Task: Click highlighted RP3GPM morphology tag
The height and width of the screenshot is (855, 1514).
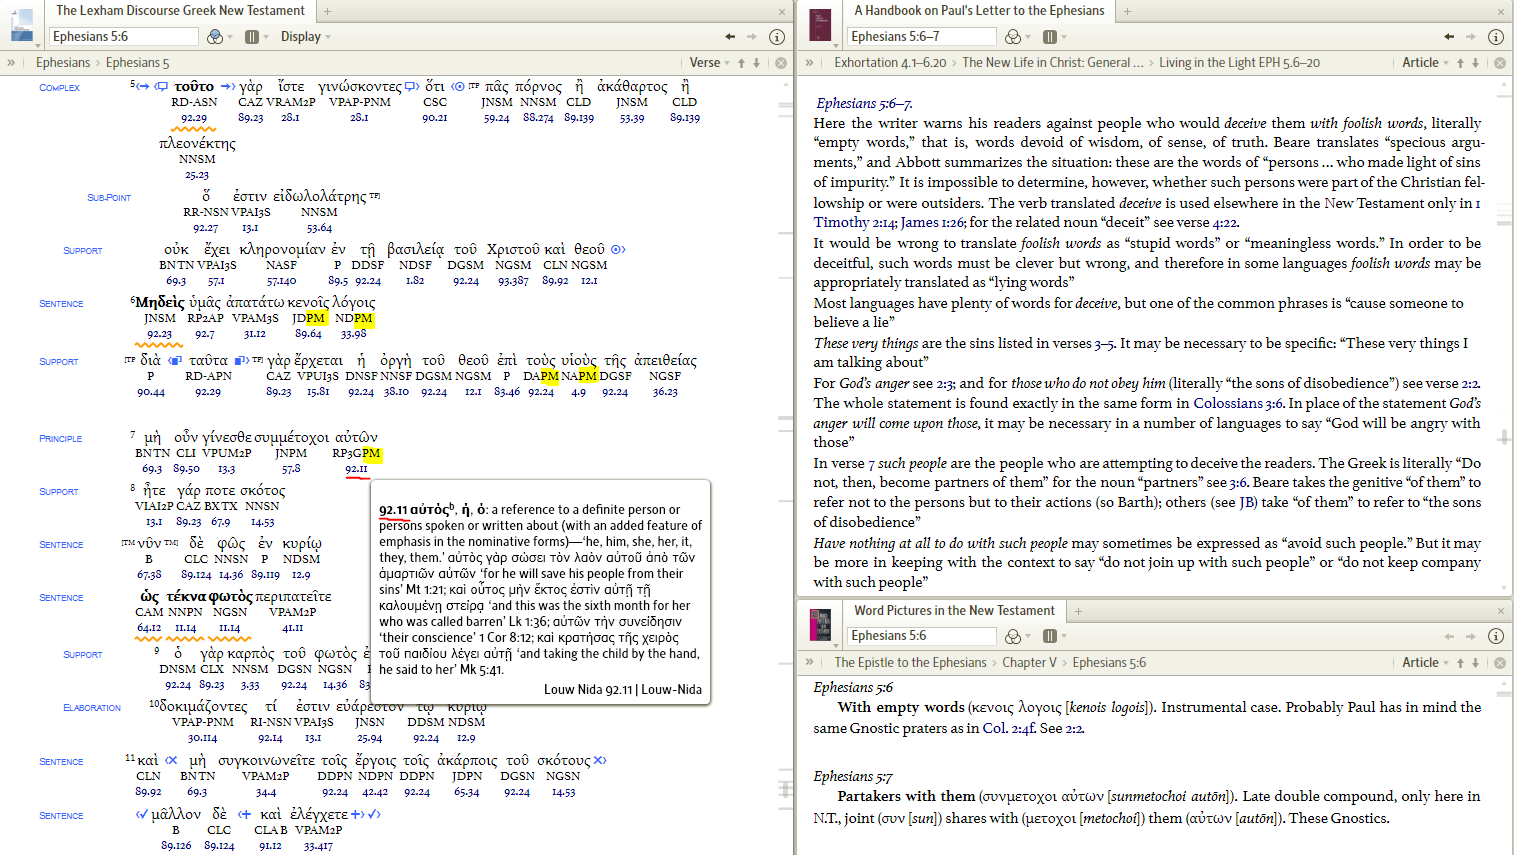Action: (x=356, y=453)
